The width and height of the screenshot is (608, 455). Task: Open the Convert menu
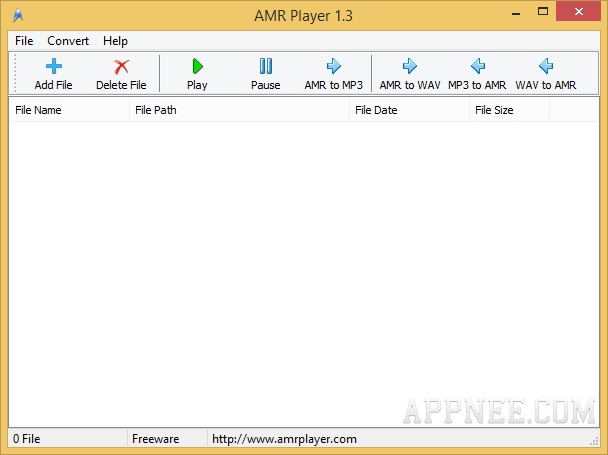point(68,41)
